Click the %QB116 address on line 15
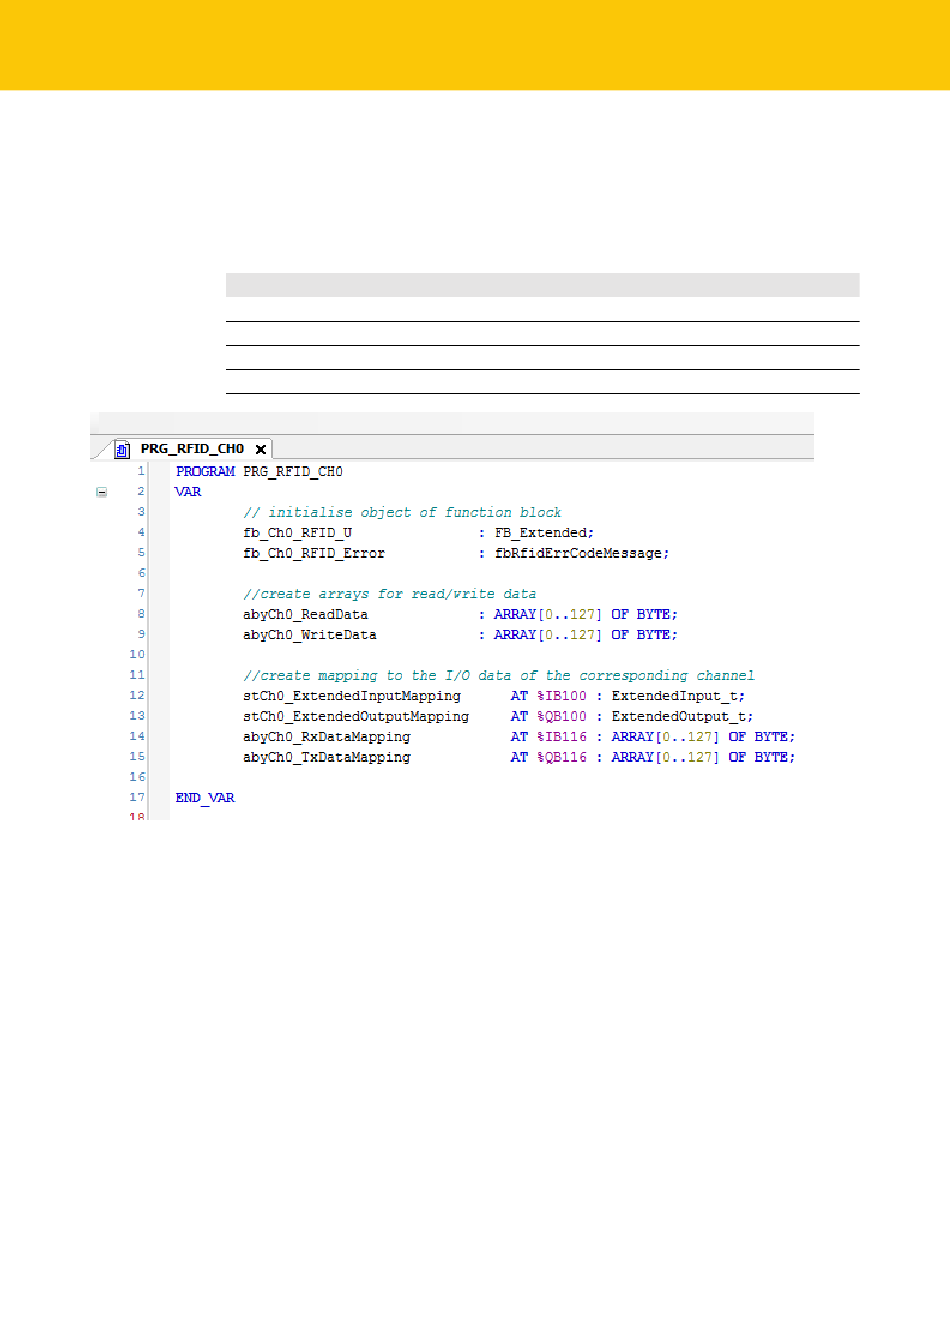The image size is (950, 1344). click(562, 758)
